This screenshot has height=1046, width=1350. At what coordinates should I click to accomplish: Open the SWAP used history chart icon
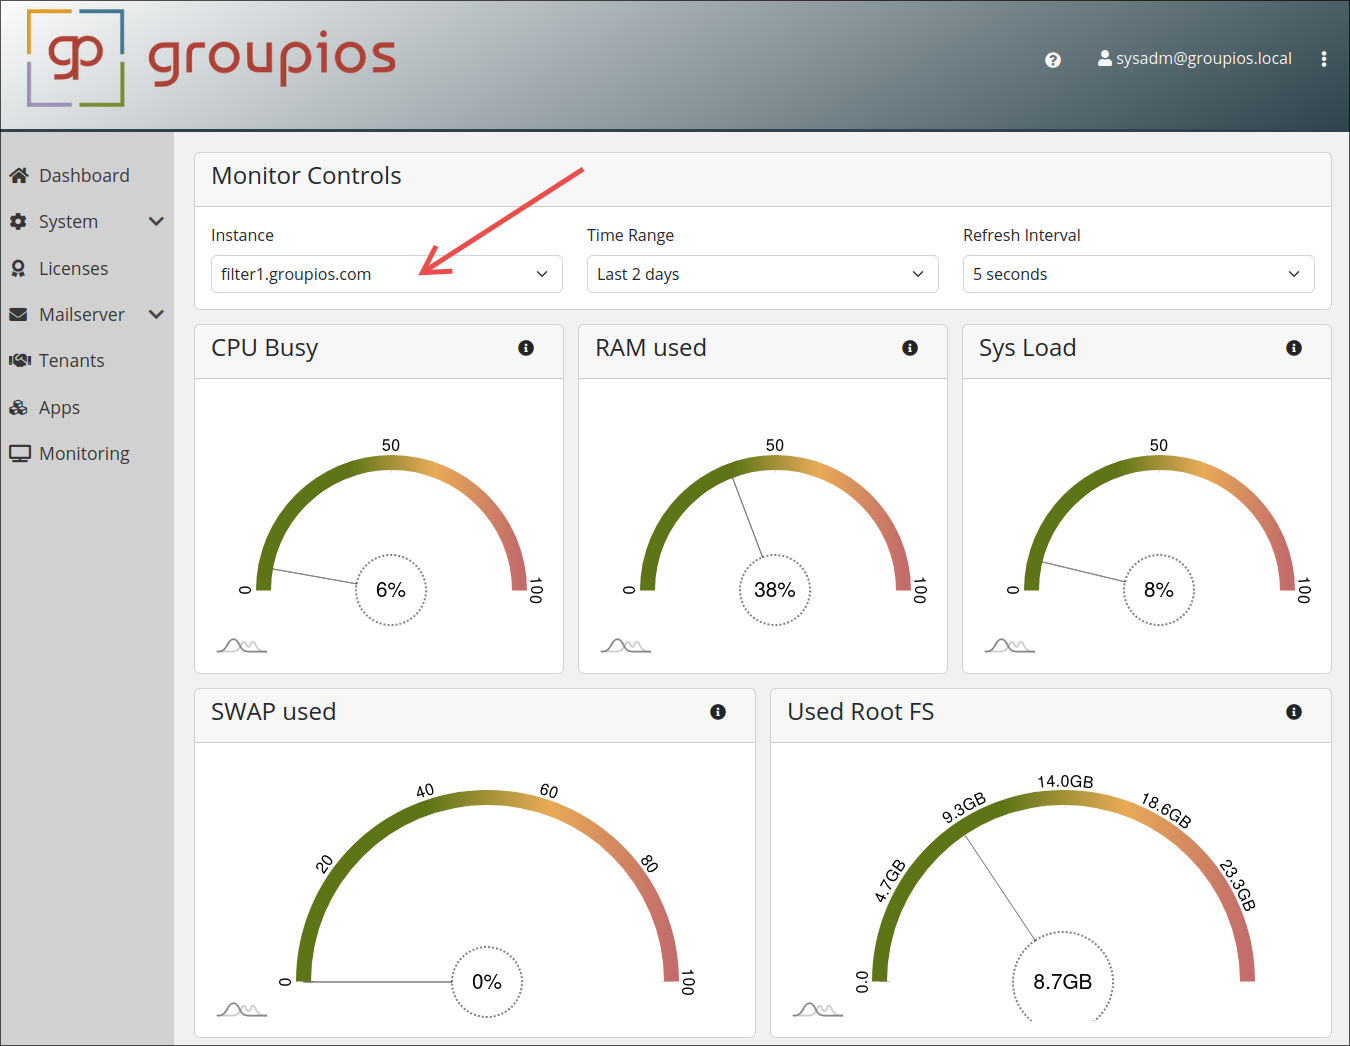(241, 1010)
